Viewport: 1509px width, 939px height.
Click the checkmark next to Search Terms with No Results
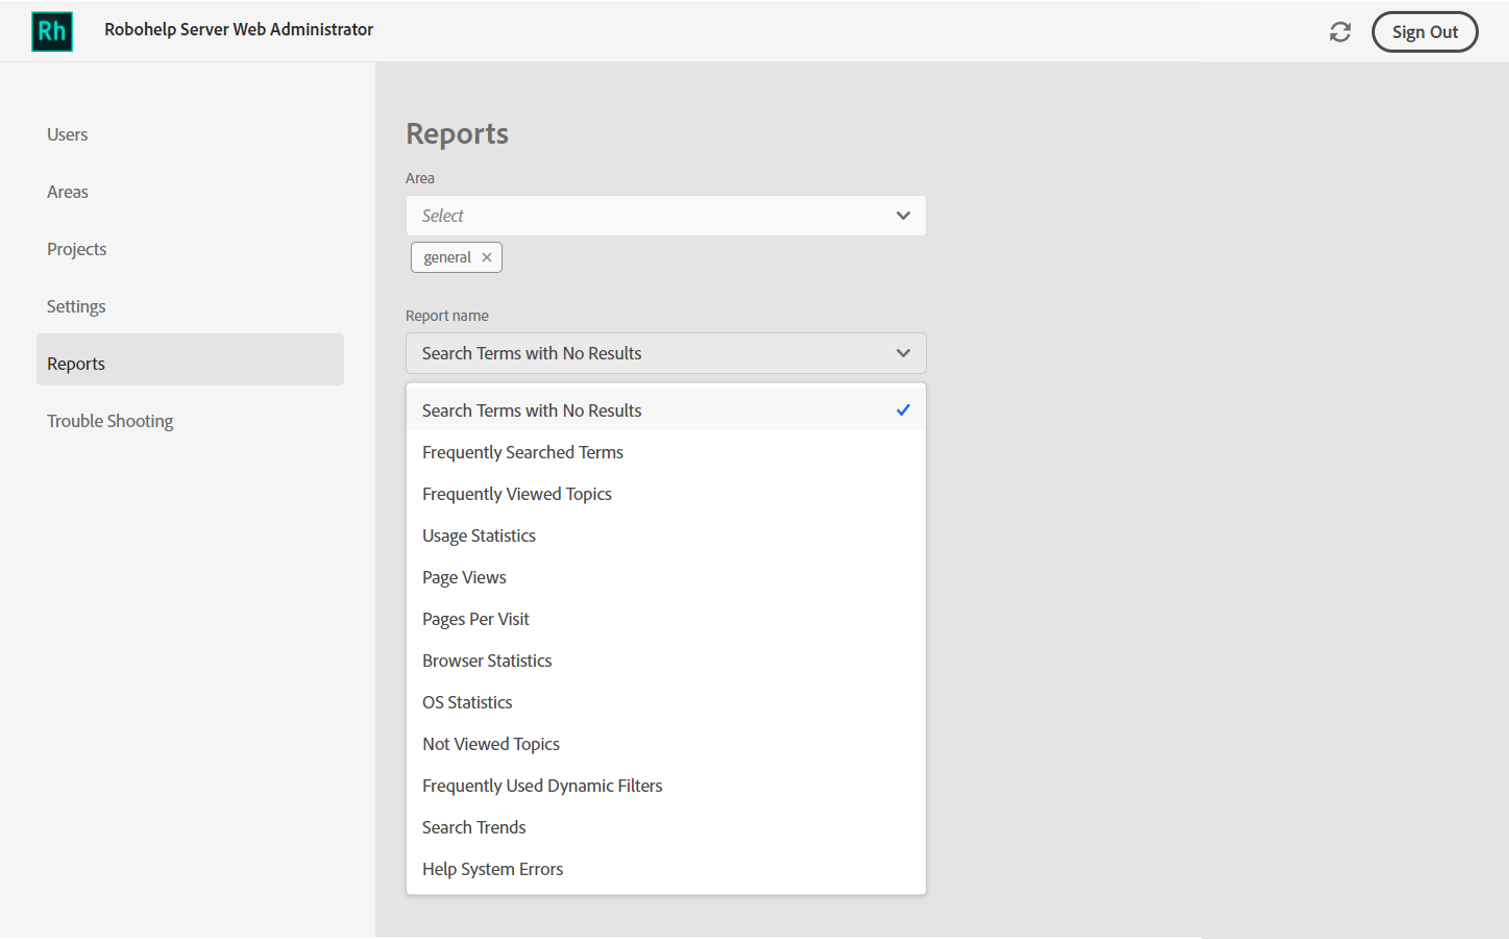(903, 409)
